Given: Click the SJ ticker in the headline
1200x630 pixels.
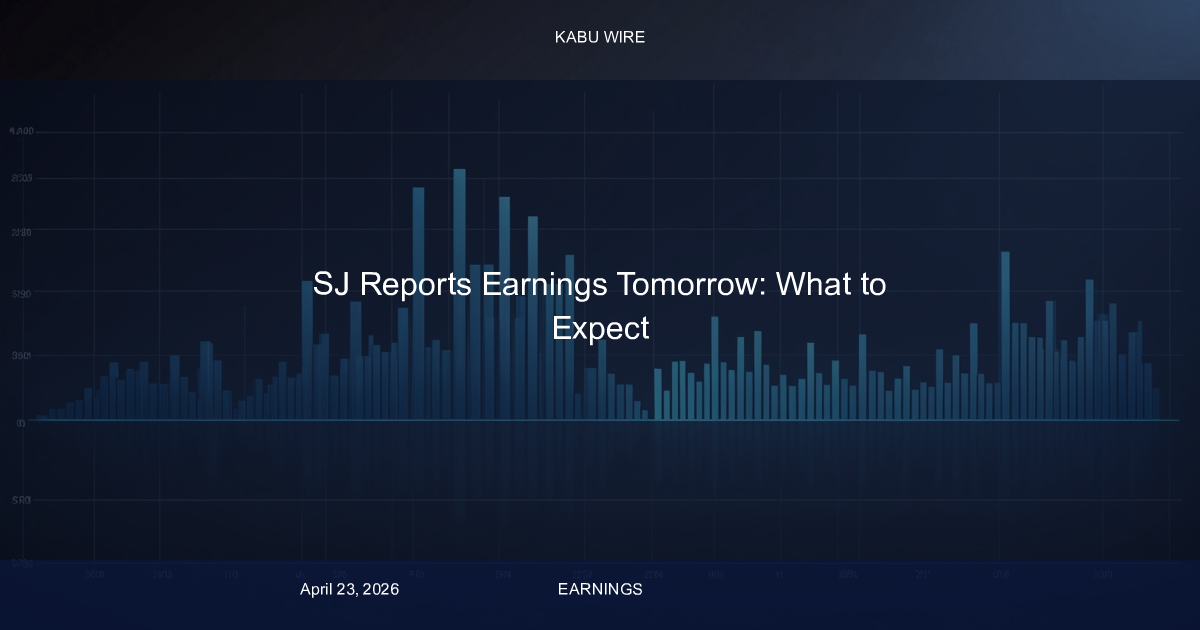Looking at the screenshot, I should (x=331, y=285).
